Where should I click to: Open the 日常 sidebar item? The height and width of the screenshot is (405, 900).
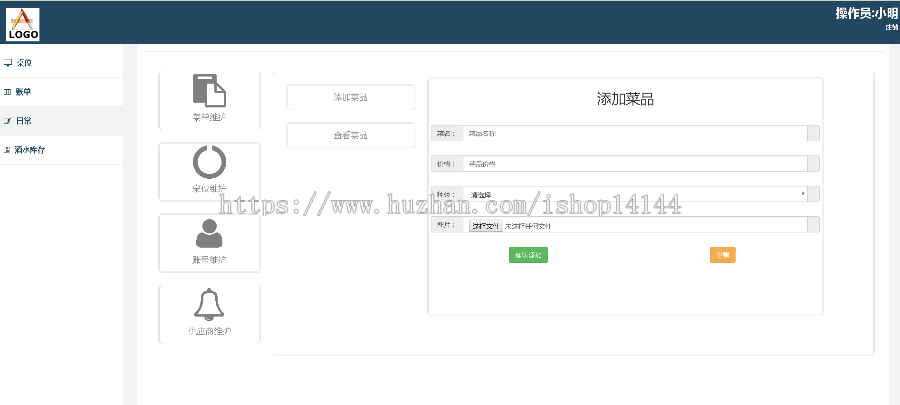pos(61,121)
